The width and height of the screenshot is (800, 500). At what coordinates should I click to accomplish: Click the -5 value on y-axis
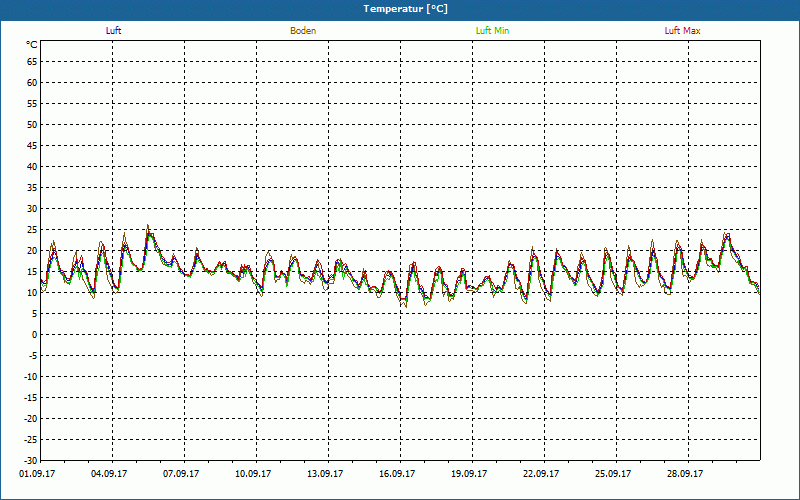[33, 356]
